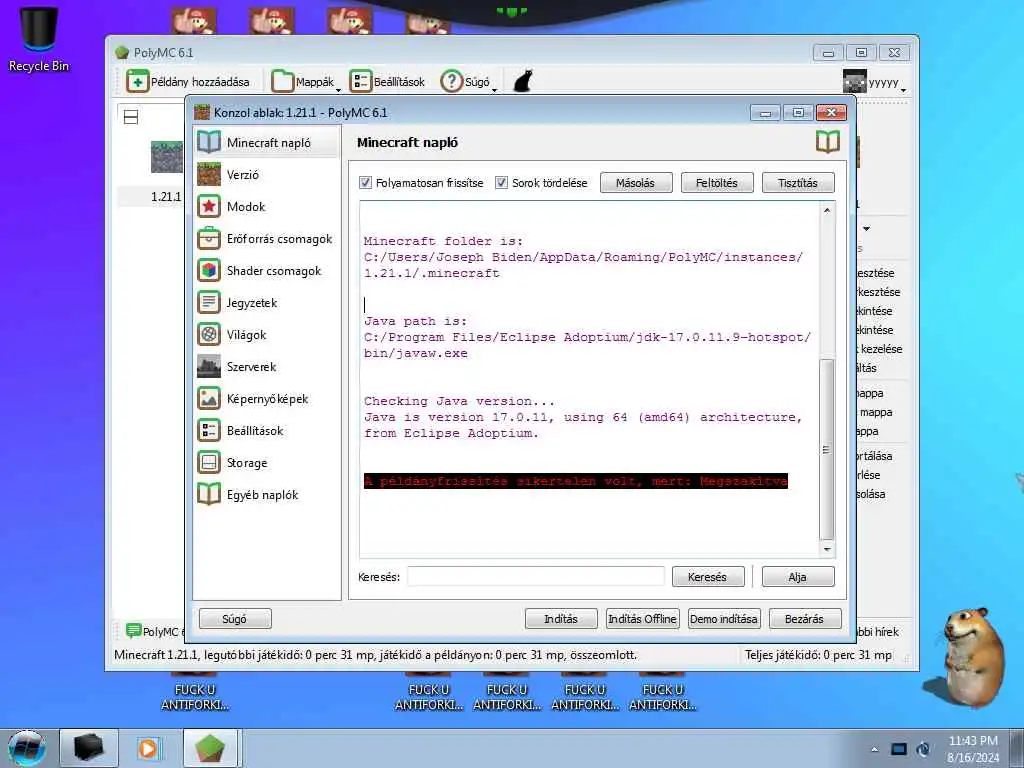Click Példány hozzáadása in PolyMC toolbar
This screenshot has height=768, width=1024.
point(188,82)
